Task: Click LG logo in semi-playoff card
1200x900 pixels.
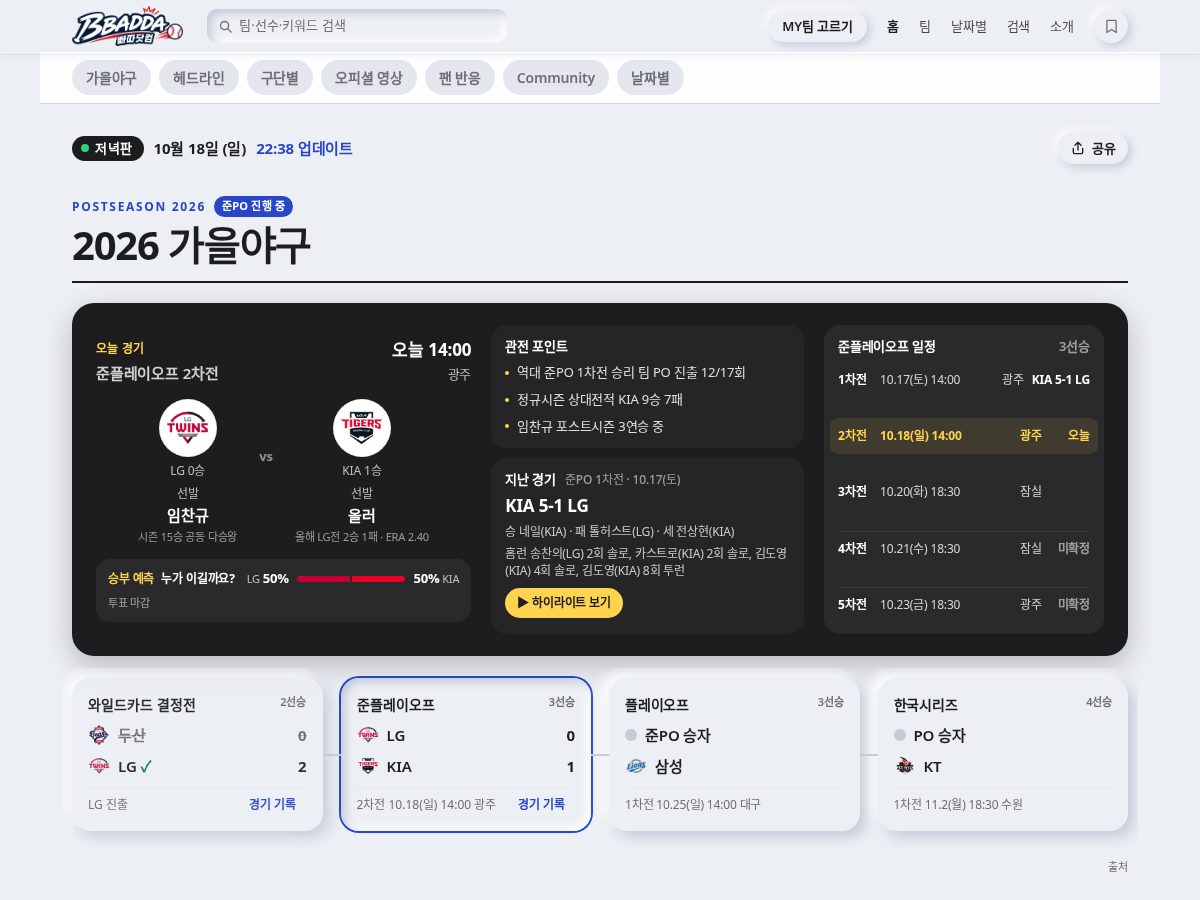Action: pyautogui.click(x=368, y=735)
